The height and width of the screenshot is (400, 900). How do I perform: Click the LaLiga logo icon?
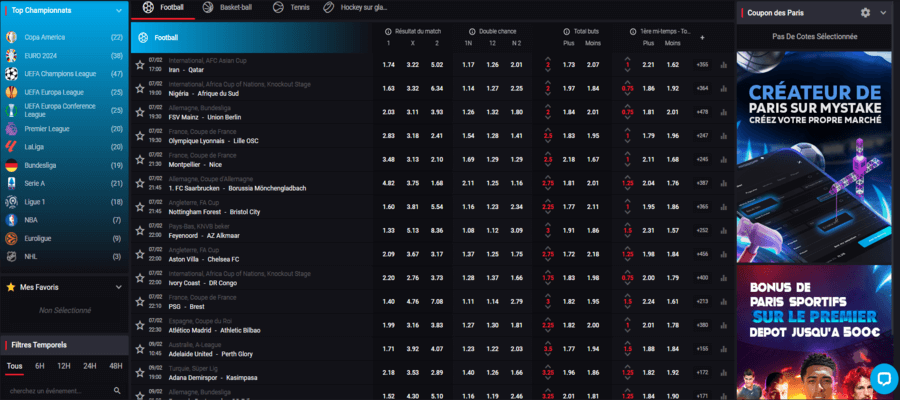pos(11,147)
